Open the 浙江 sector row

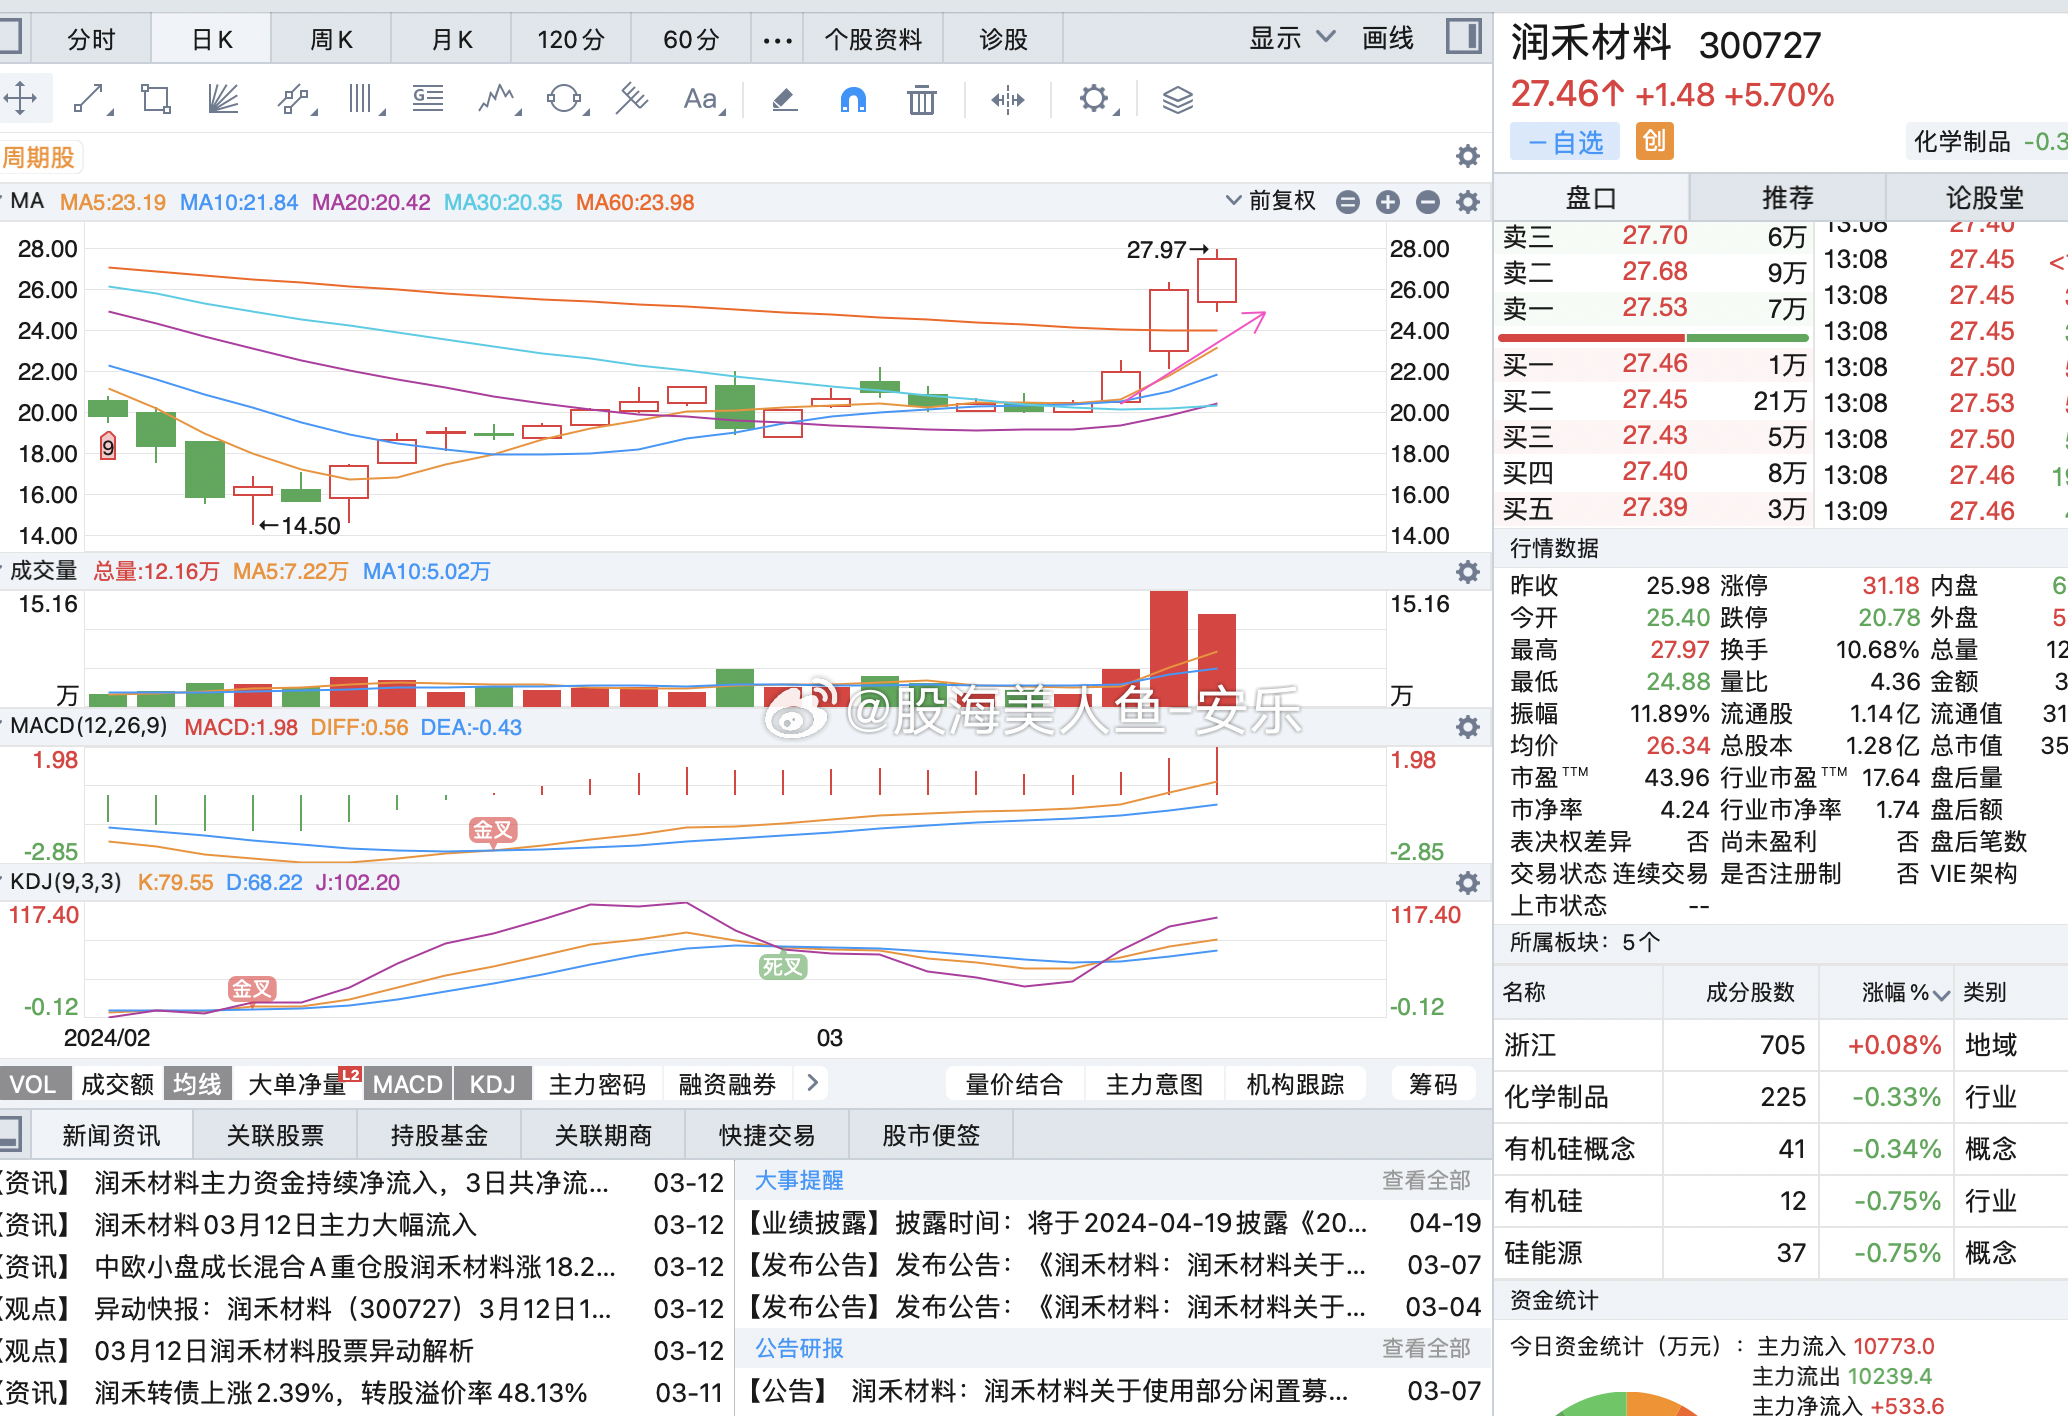[1530, 1045]
